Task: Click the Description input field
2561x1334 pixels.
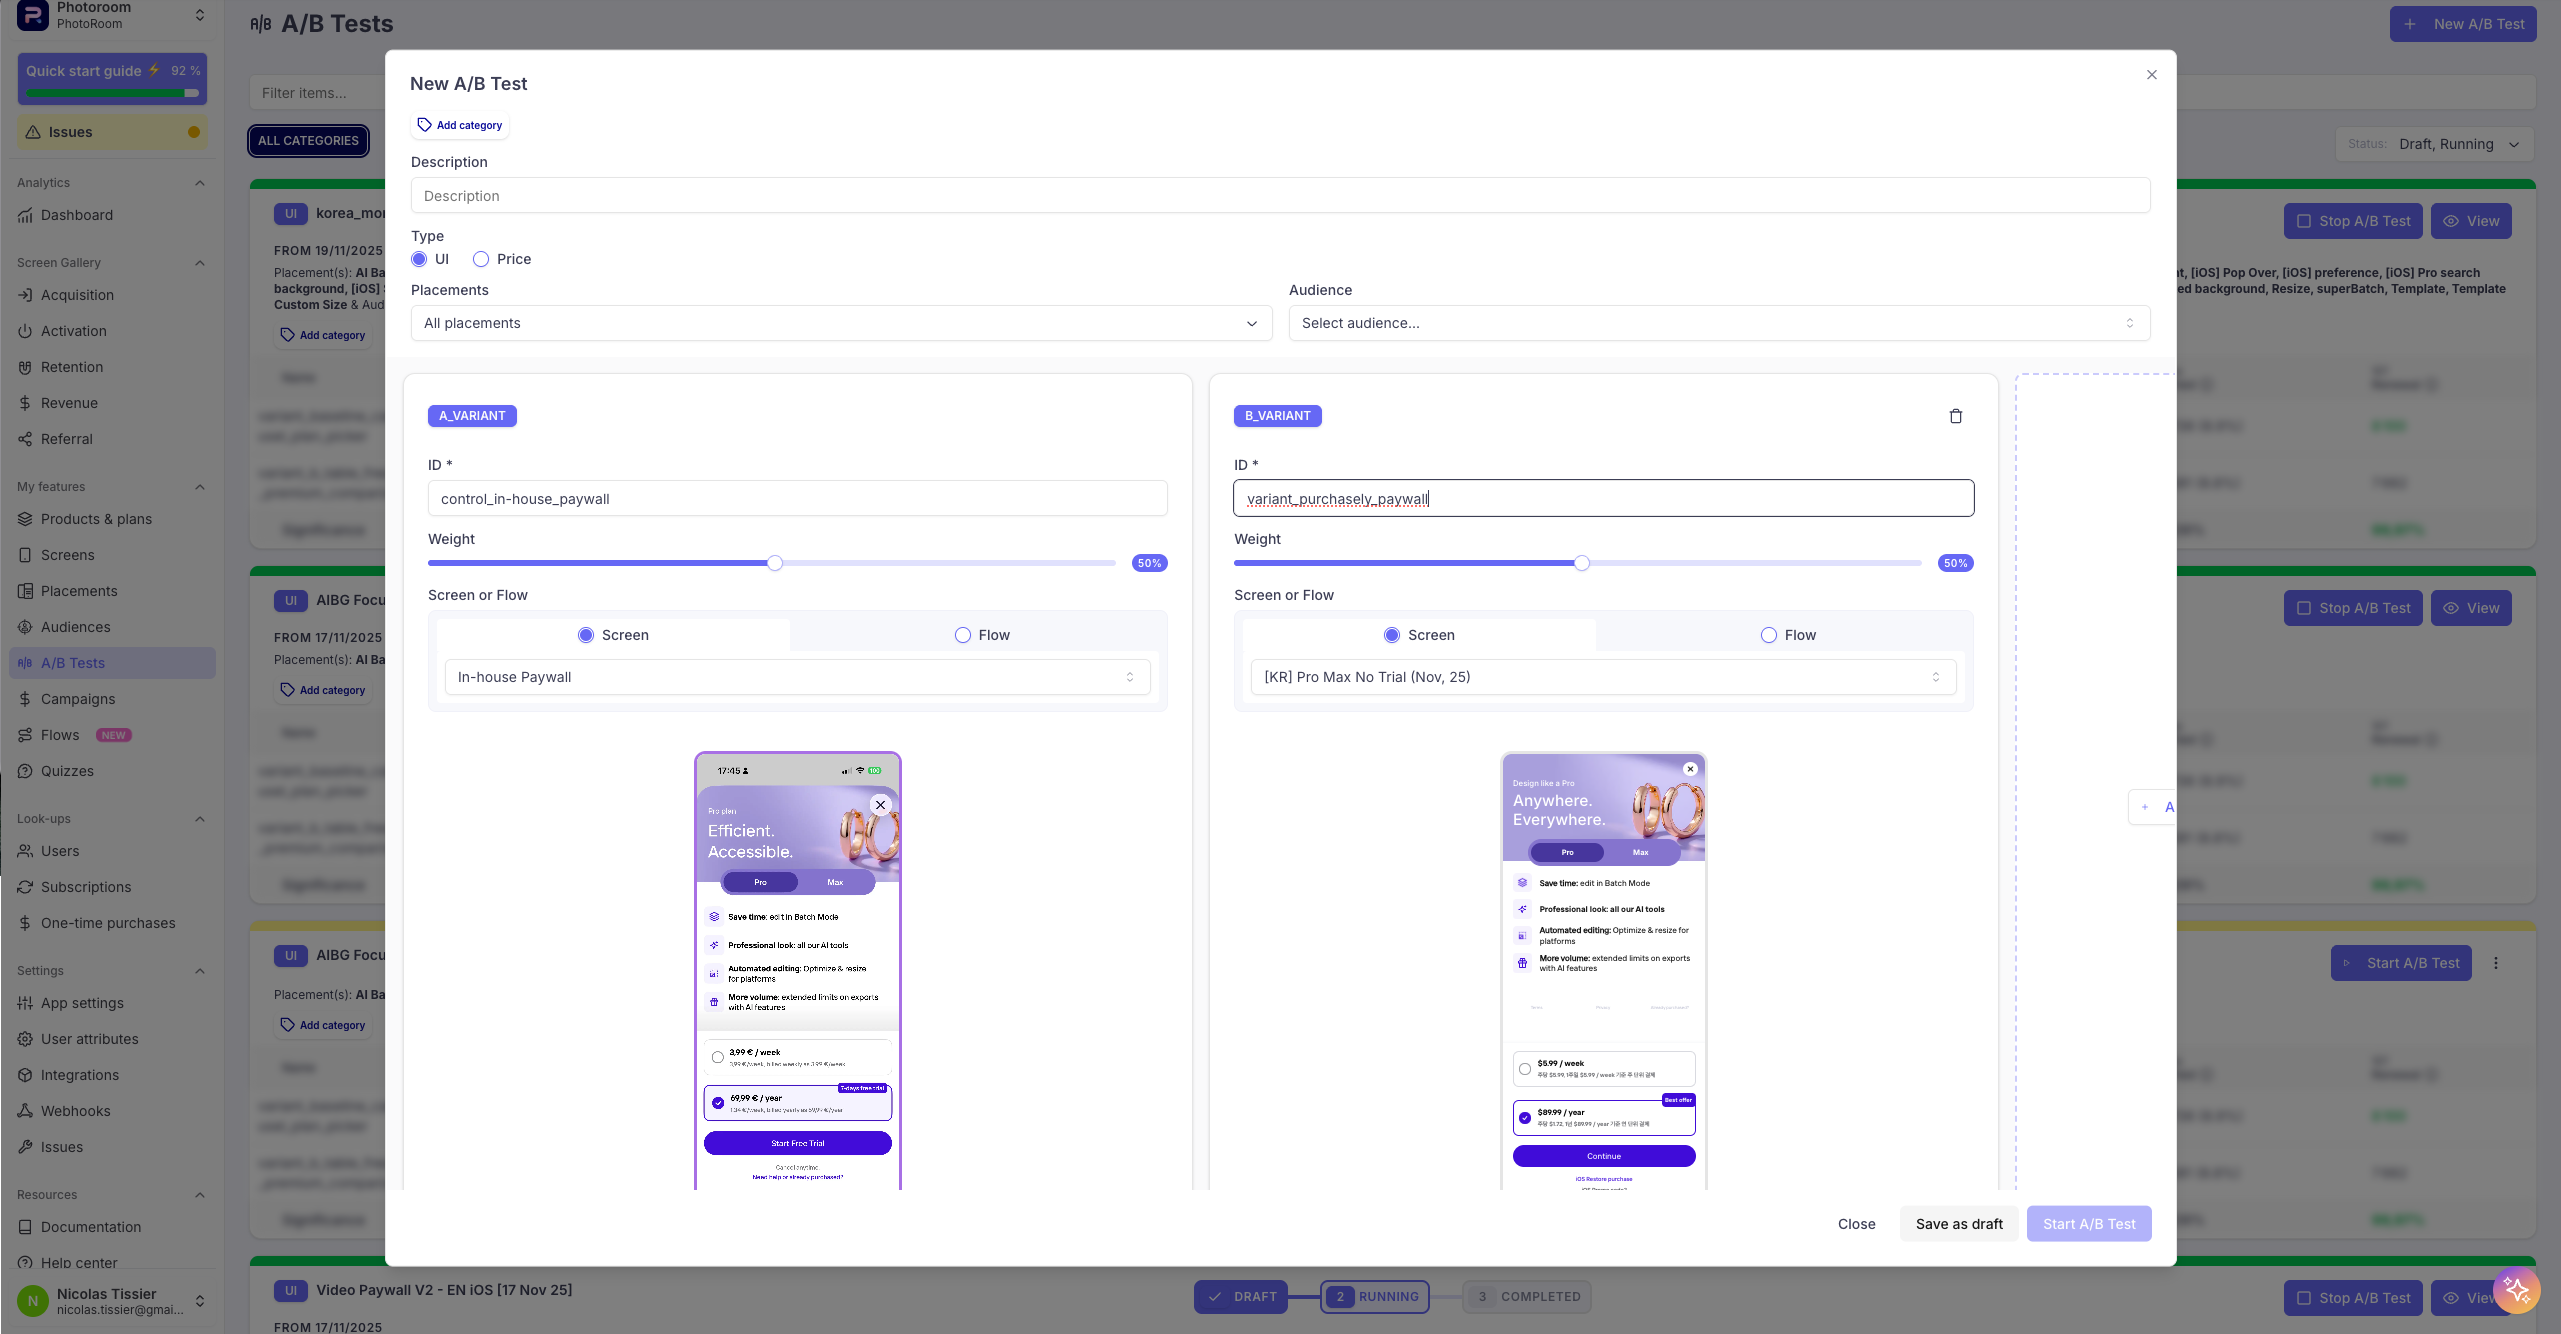Action: tap(1279, 196)
